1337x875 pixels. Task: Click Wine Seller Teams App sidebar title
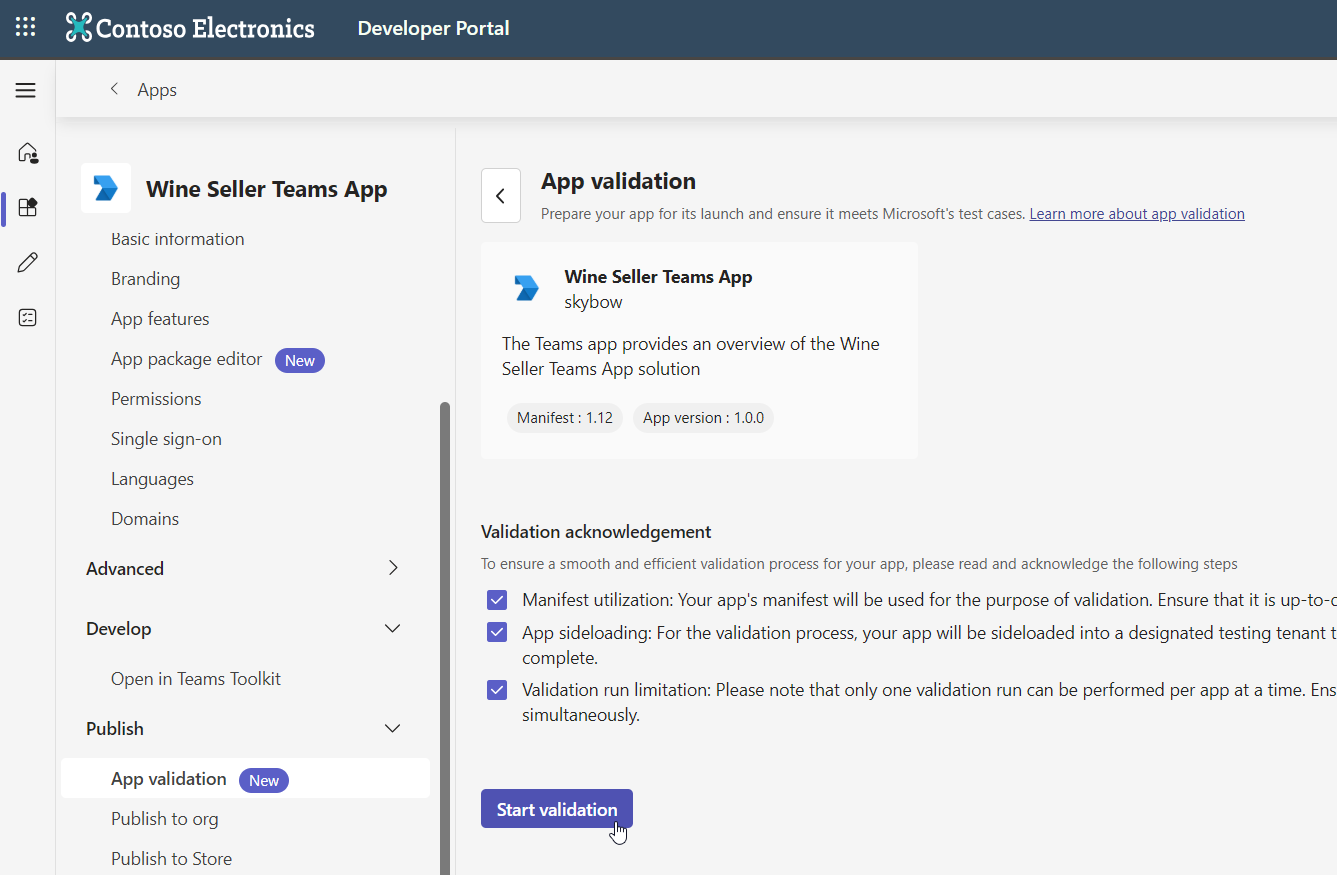(x=267, y=189)
